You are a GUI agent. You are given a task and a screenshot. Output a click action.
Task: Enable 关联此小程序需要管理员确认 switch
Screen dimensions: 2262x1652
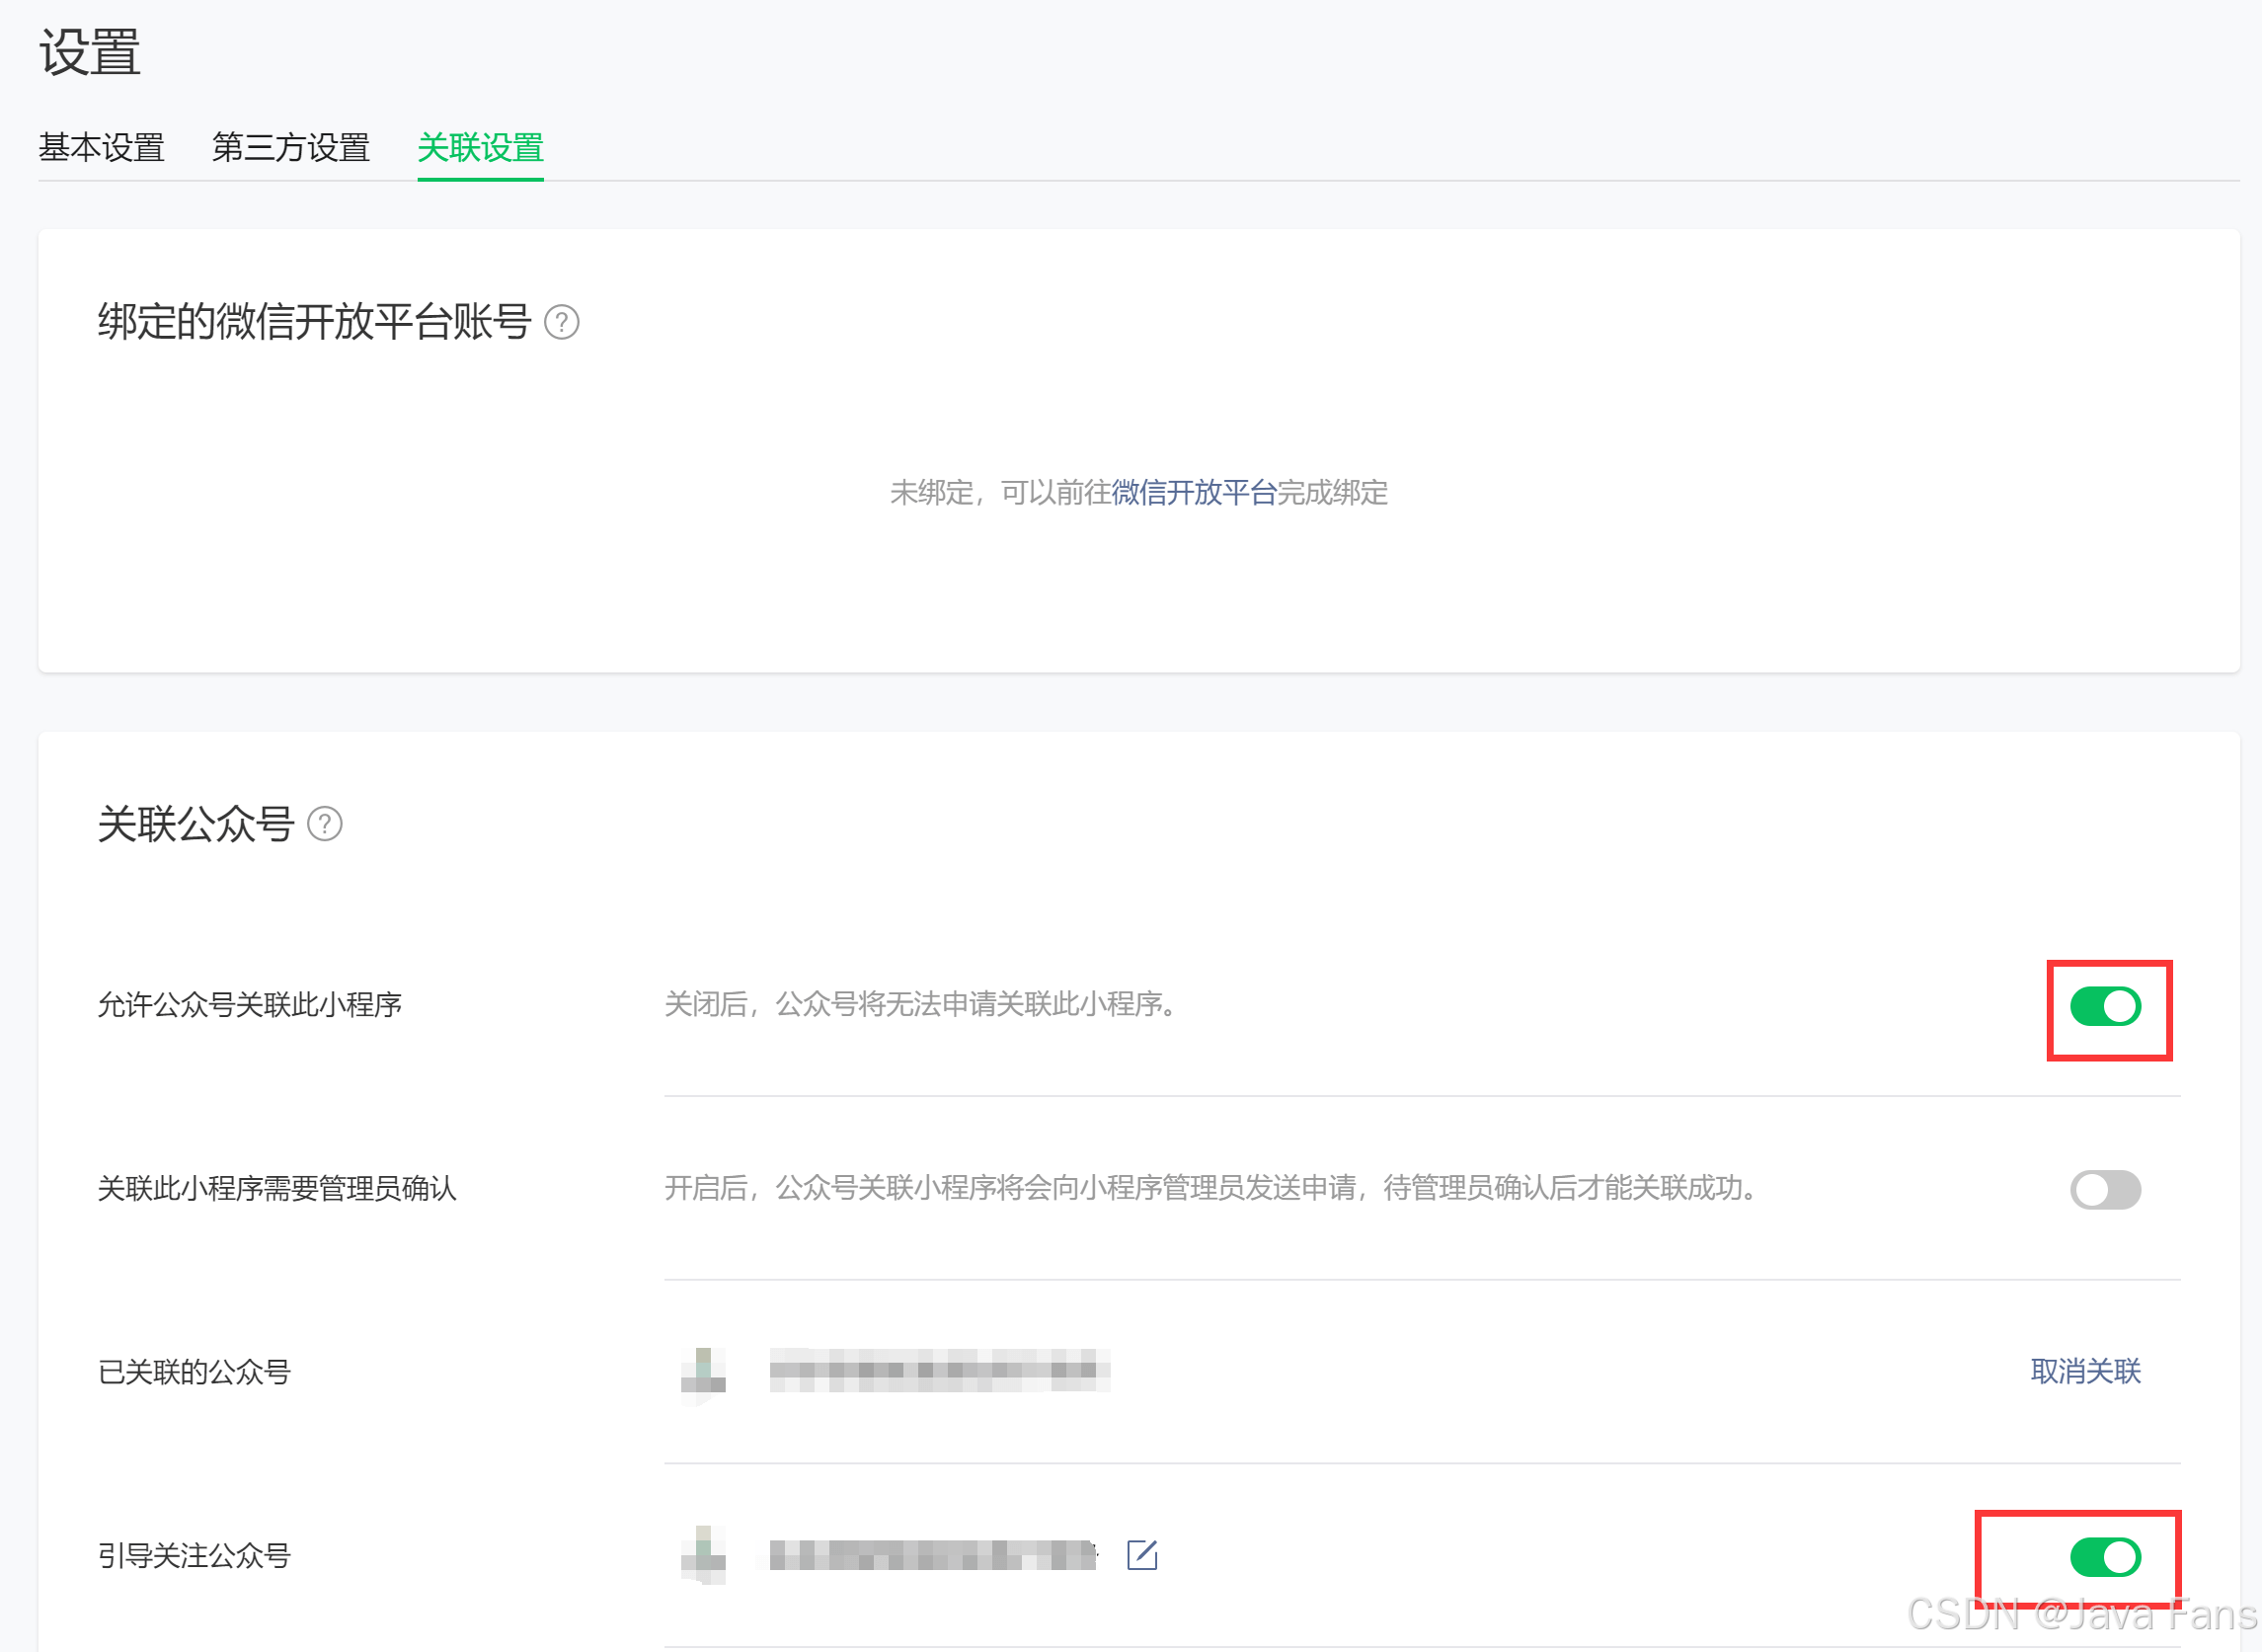[x=2105, y=1189]
